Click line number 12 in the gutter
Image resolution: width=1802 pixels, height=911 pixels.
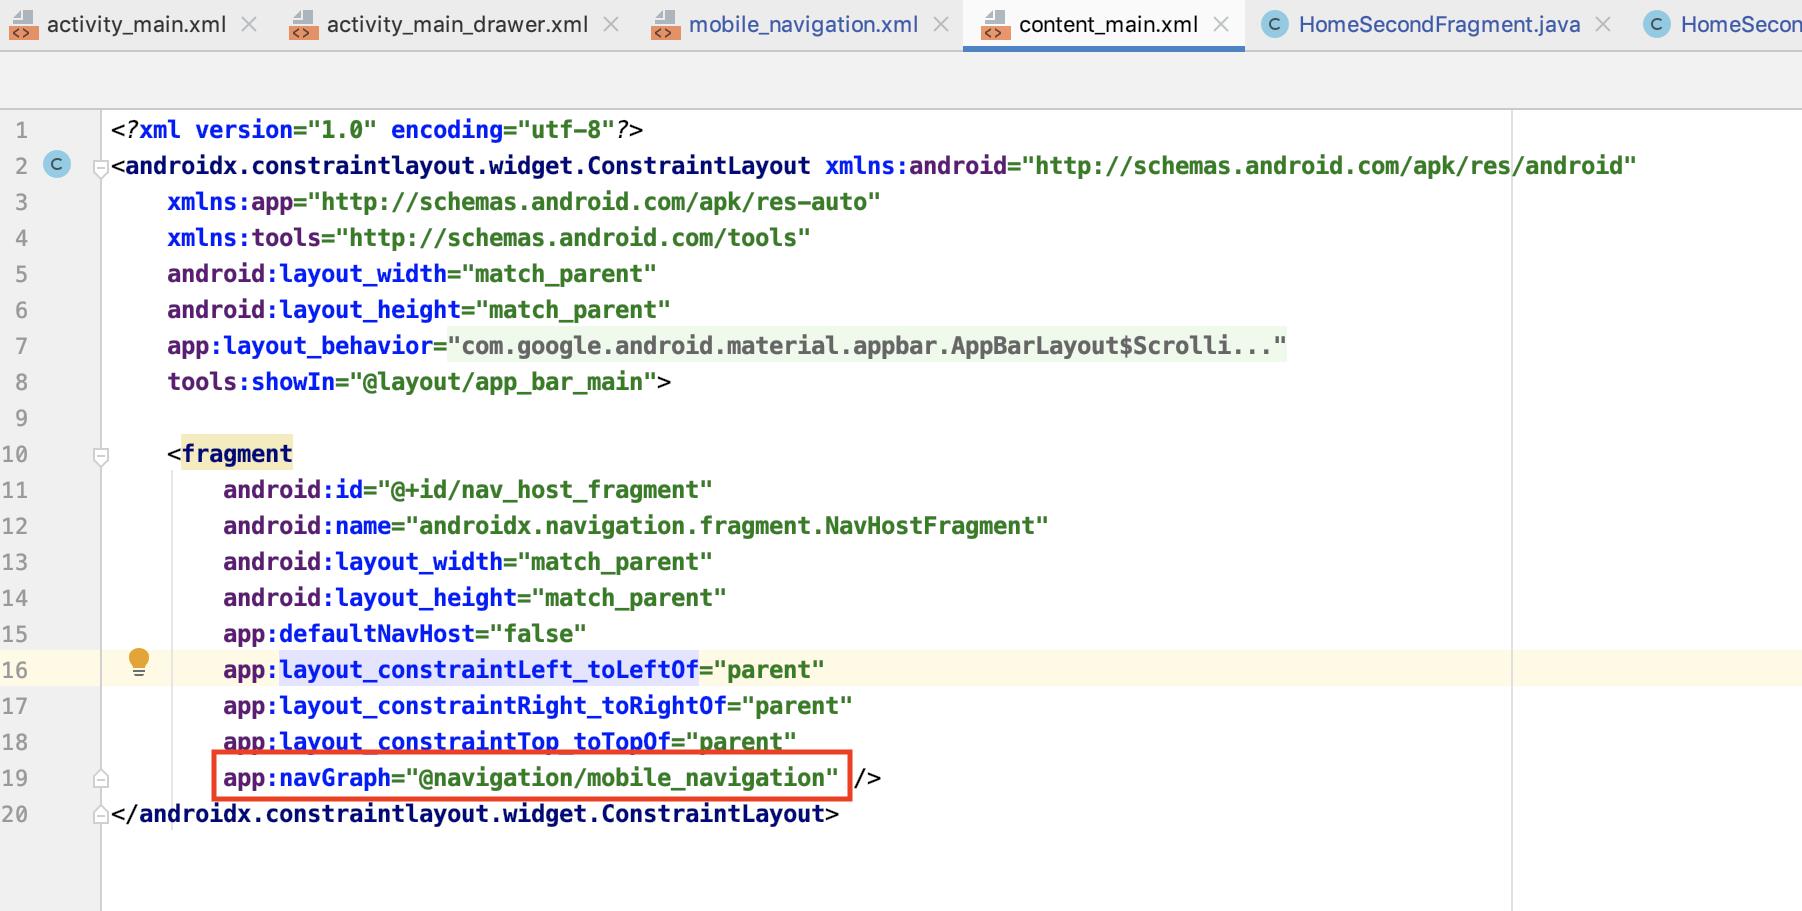point(16,526)
